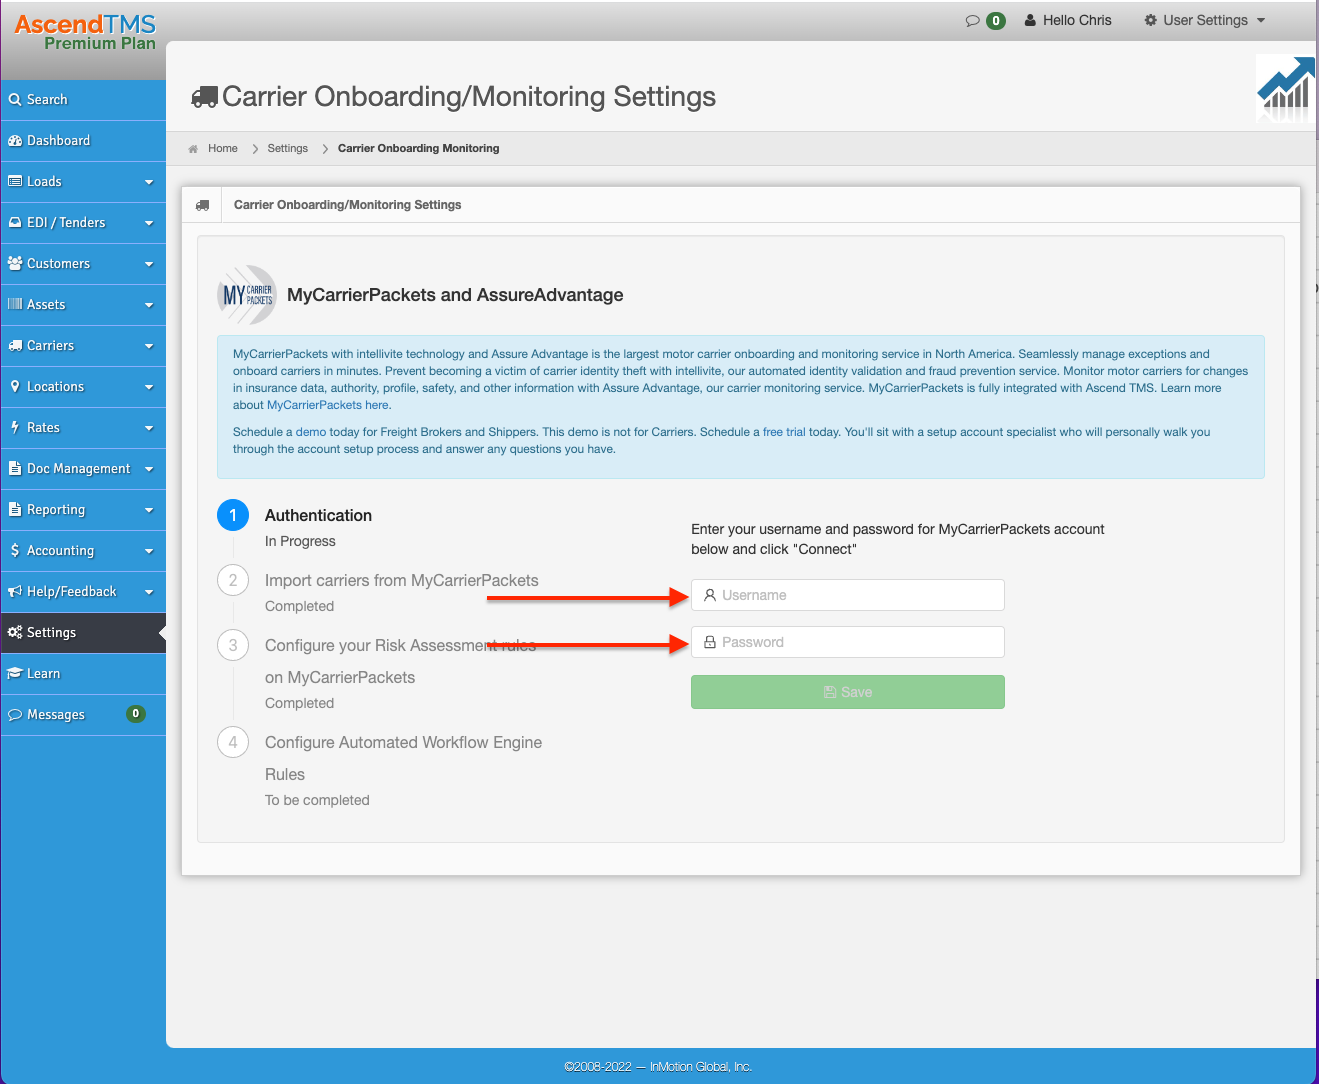Open Settings in the sidebar
Screen dimensions: 1319x1084
(52, 633)
